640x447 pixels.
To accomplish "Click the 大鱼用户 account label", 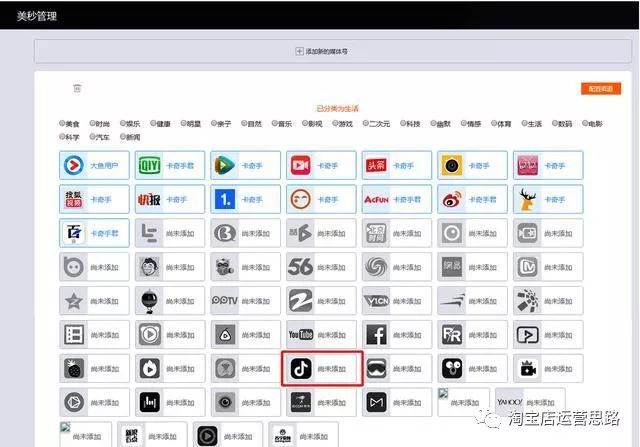I will (x=104, y=166).
